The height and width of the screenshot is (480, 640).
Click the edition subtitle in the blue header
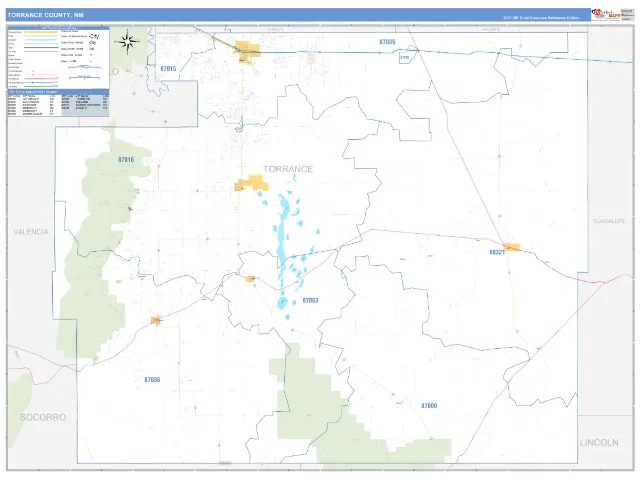(x=541, y=18)
